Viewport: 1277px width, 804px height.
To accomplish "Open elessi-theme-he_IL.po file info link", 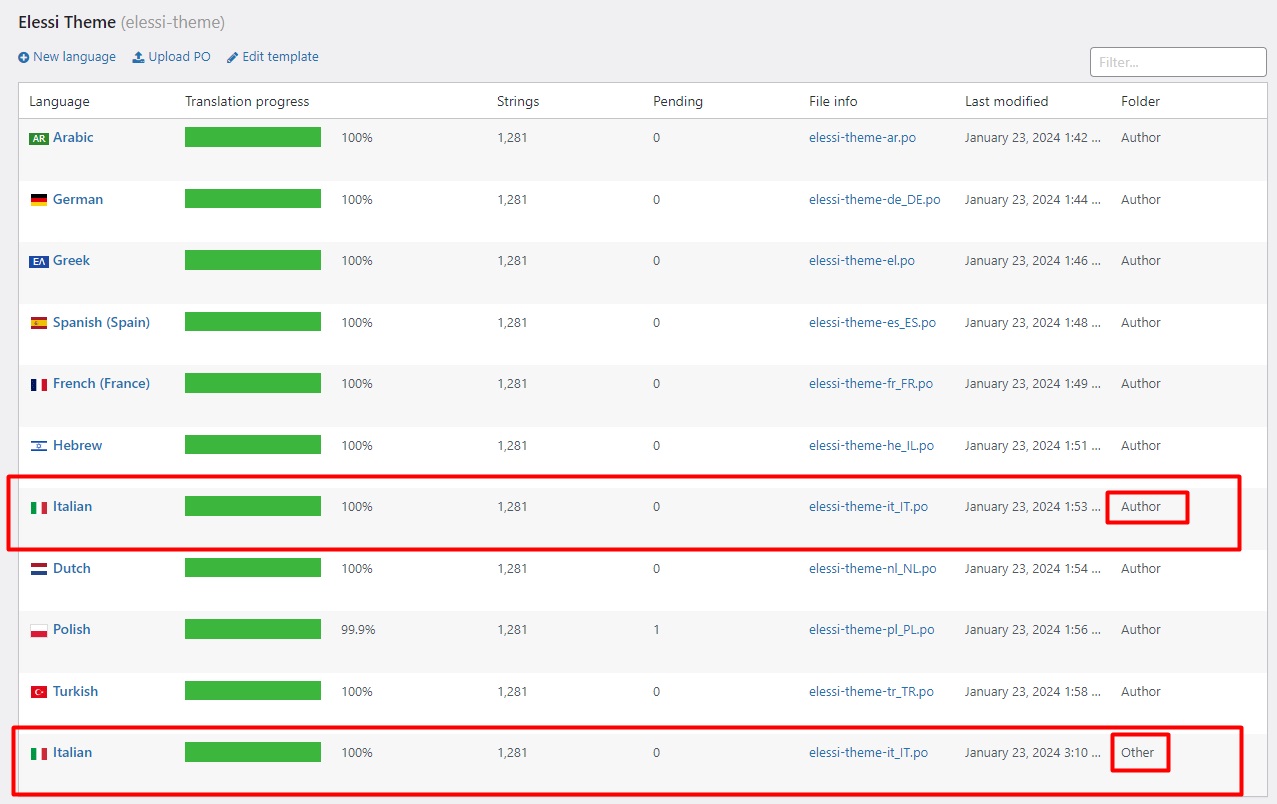I will point(871,446).
